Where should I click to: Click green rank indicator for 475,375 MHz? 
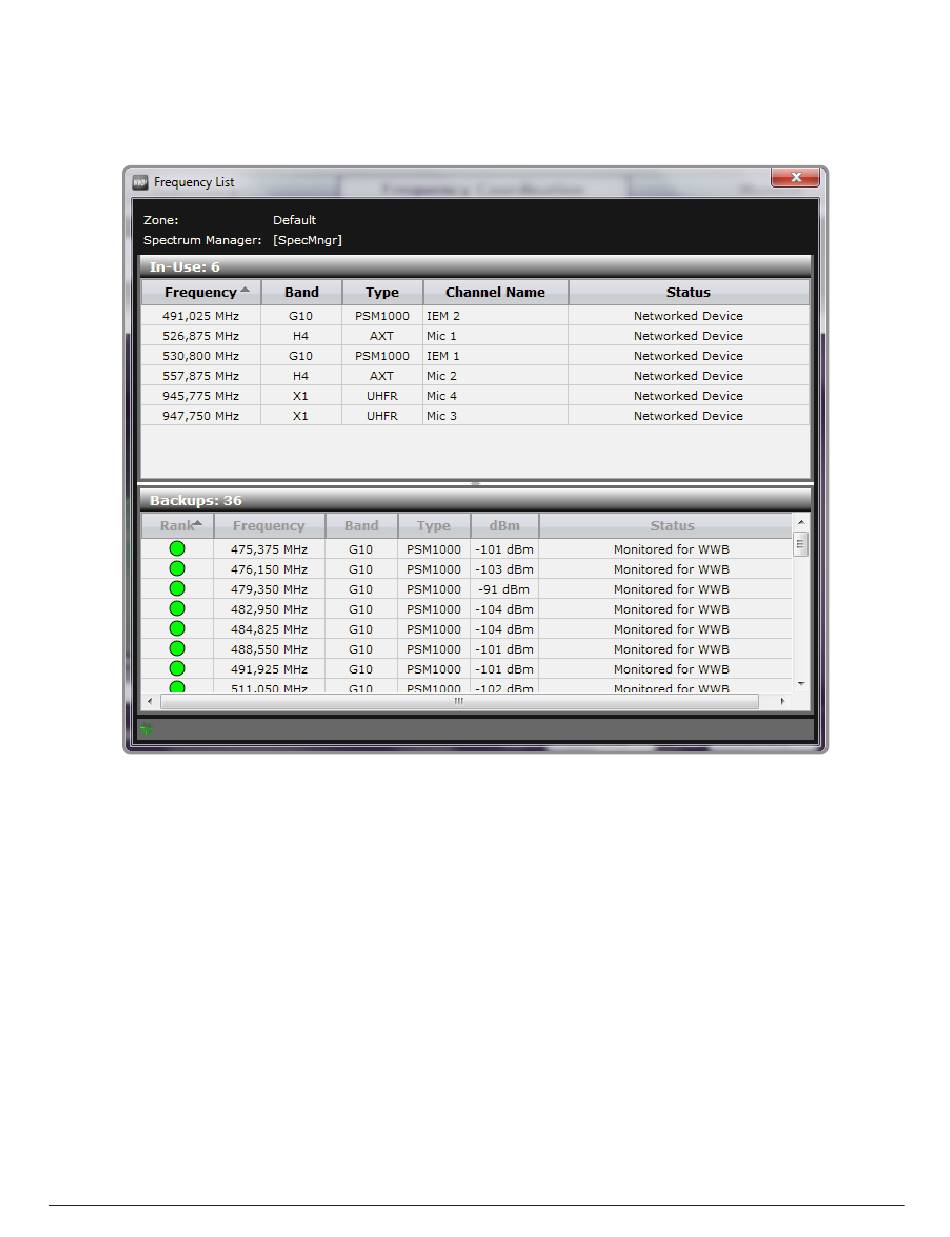[x=177, y=549]
